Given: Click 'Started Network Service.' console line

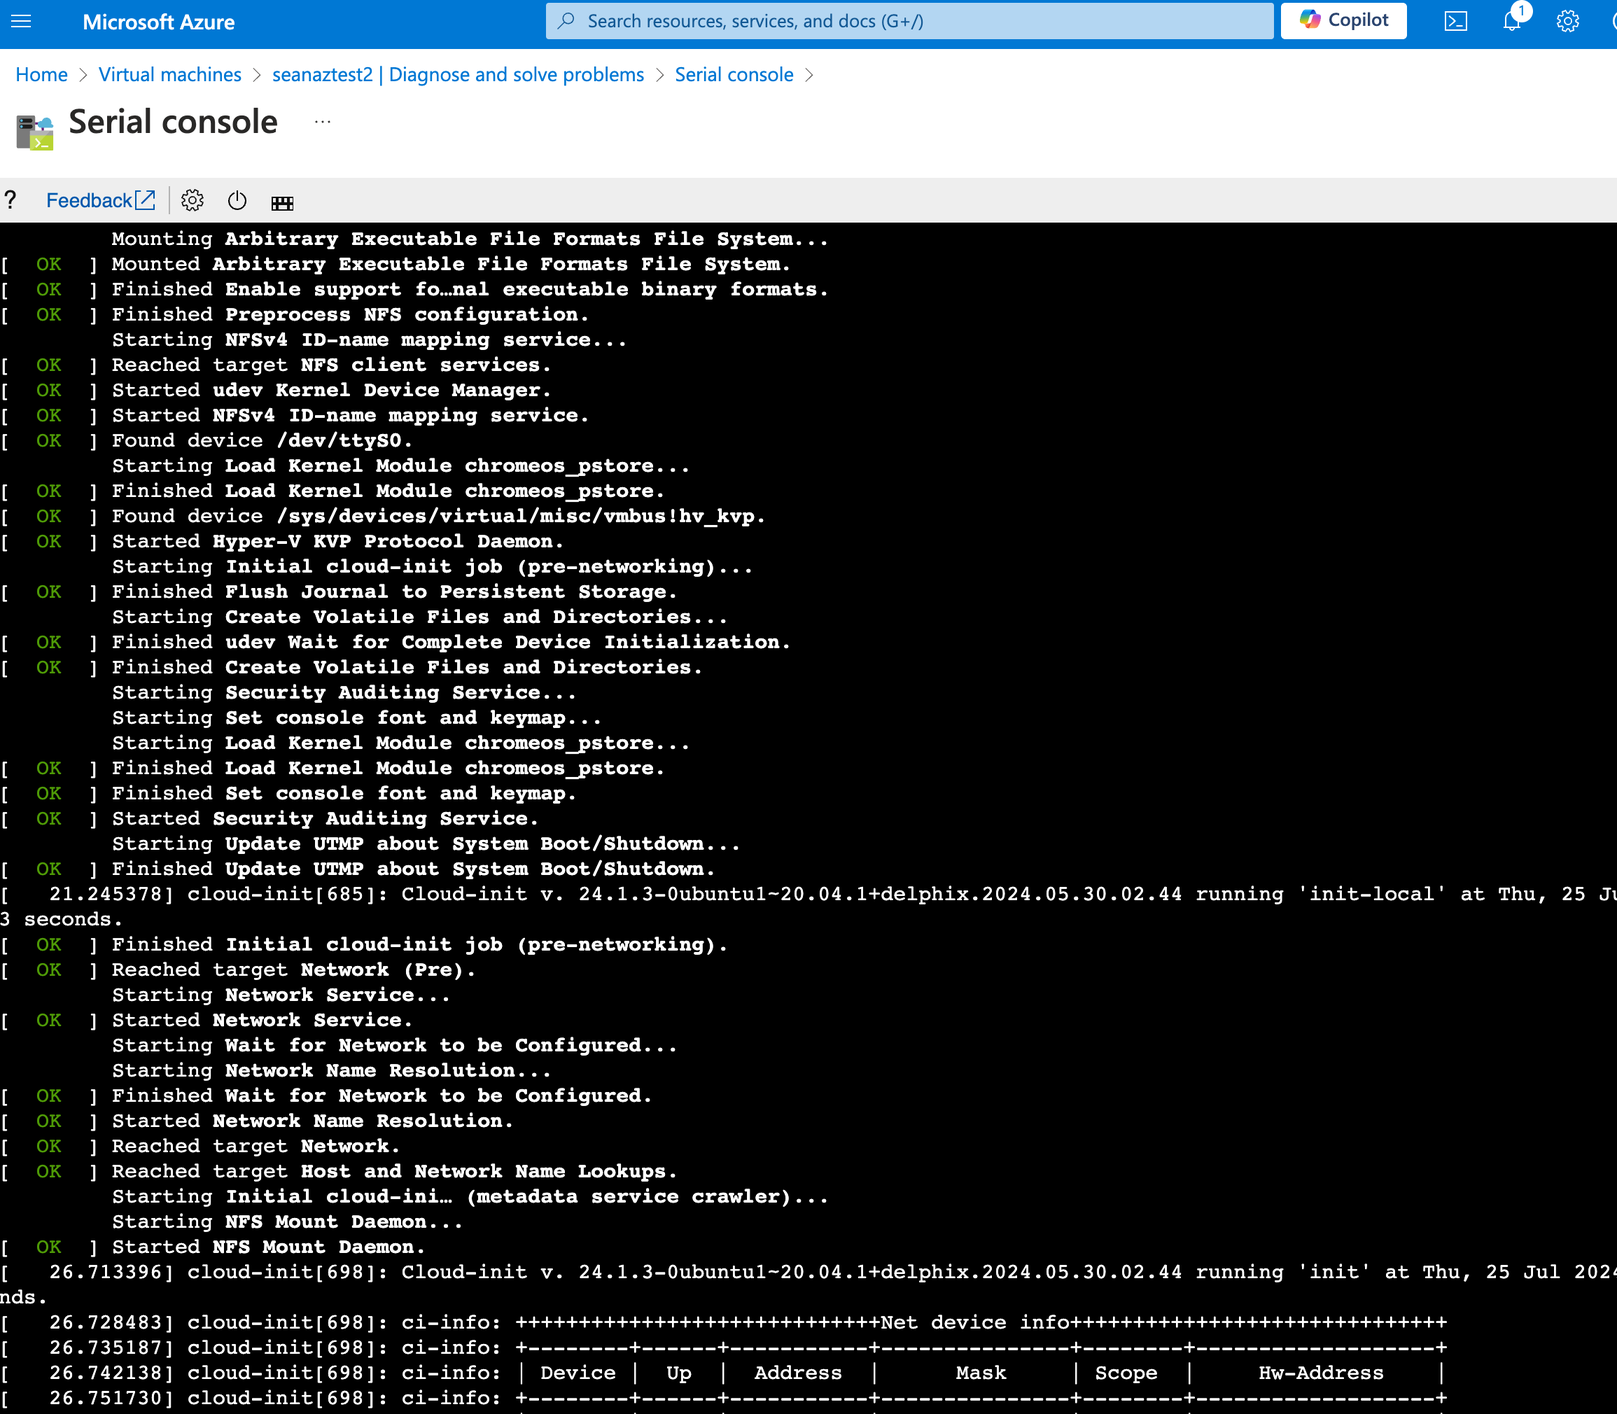Looking at the screenshot, I should 262,1021.
